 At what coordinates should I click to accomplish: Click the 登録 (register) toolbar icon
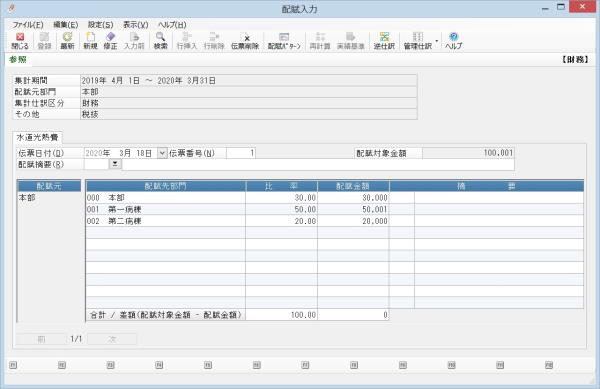[x=44, y=41]
